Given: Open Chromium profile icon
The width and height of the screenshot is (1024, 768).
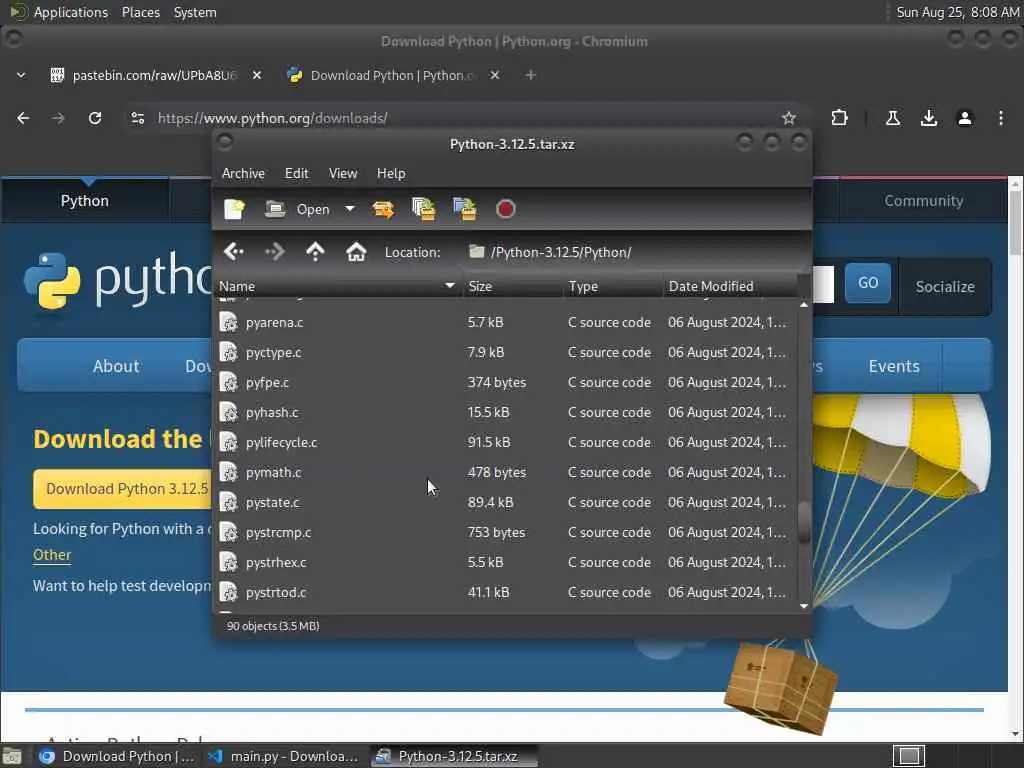Looking at the screenshot, I should (x=965, y=118).
